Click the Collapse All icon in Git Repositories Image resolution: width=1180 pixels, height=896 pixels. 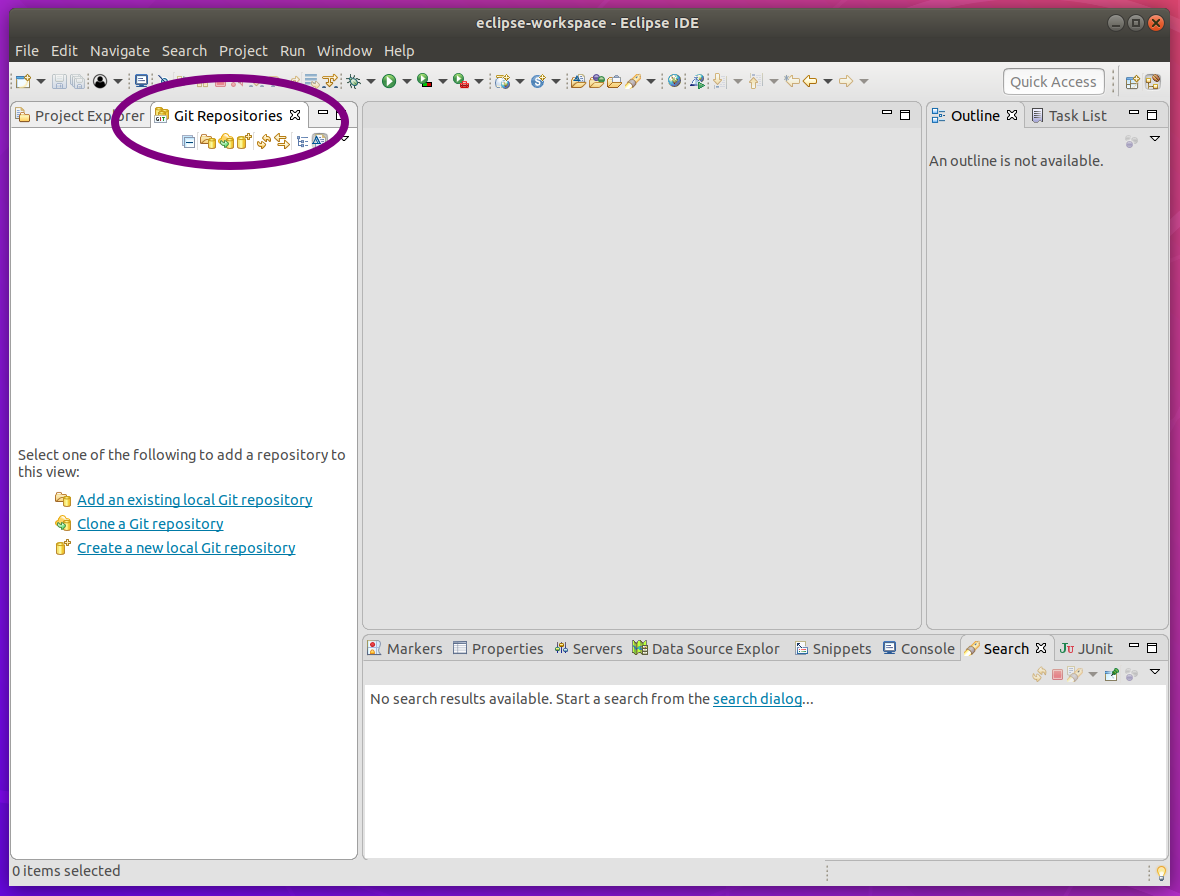[188, 141]
